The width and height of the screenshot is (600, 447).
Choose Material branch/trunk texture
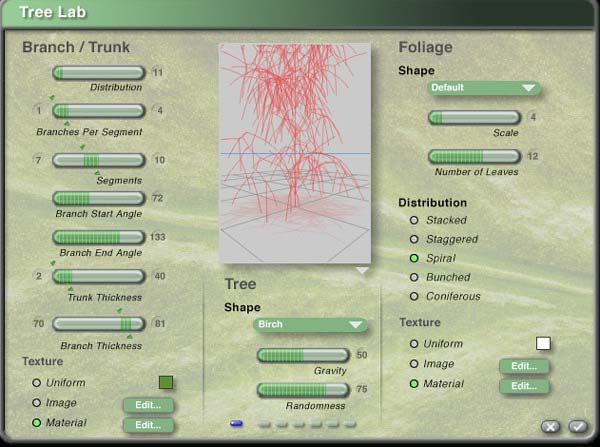37,423
